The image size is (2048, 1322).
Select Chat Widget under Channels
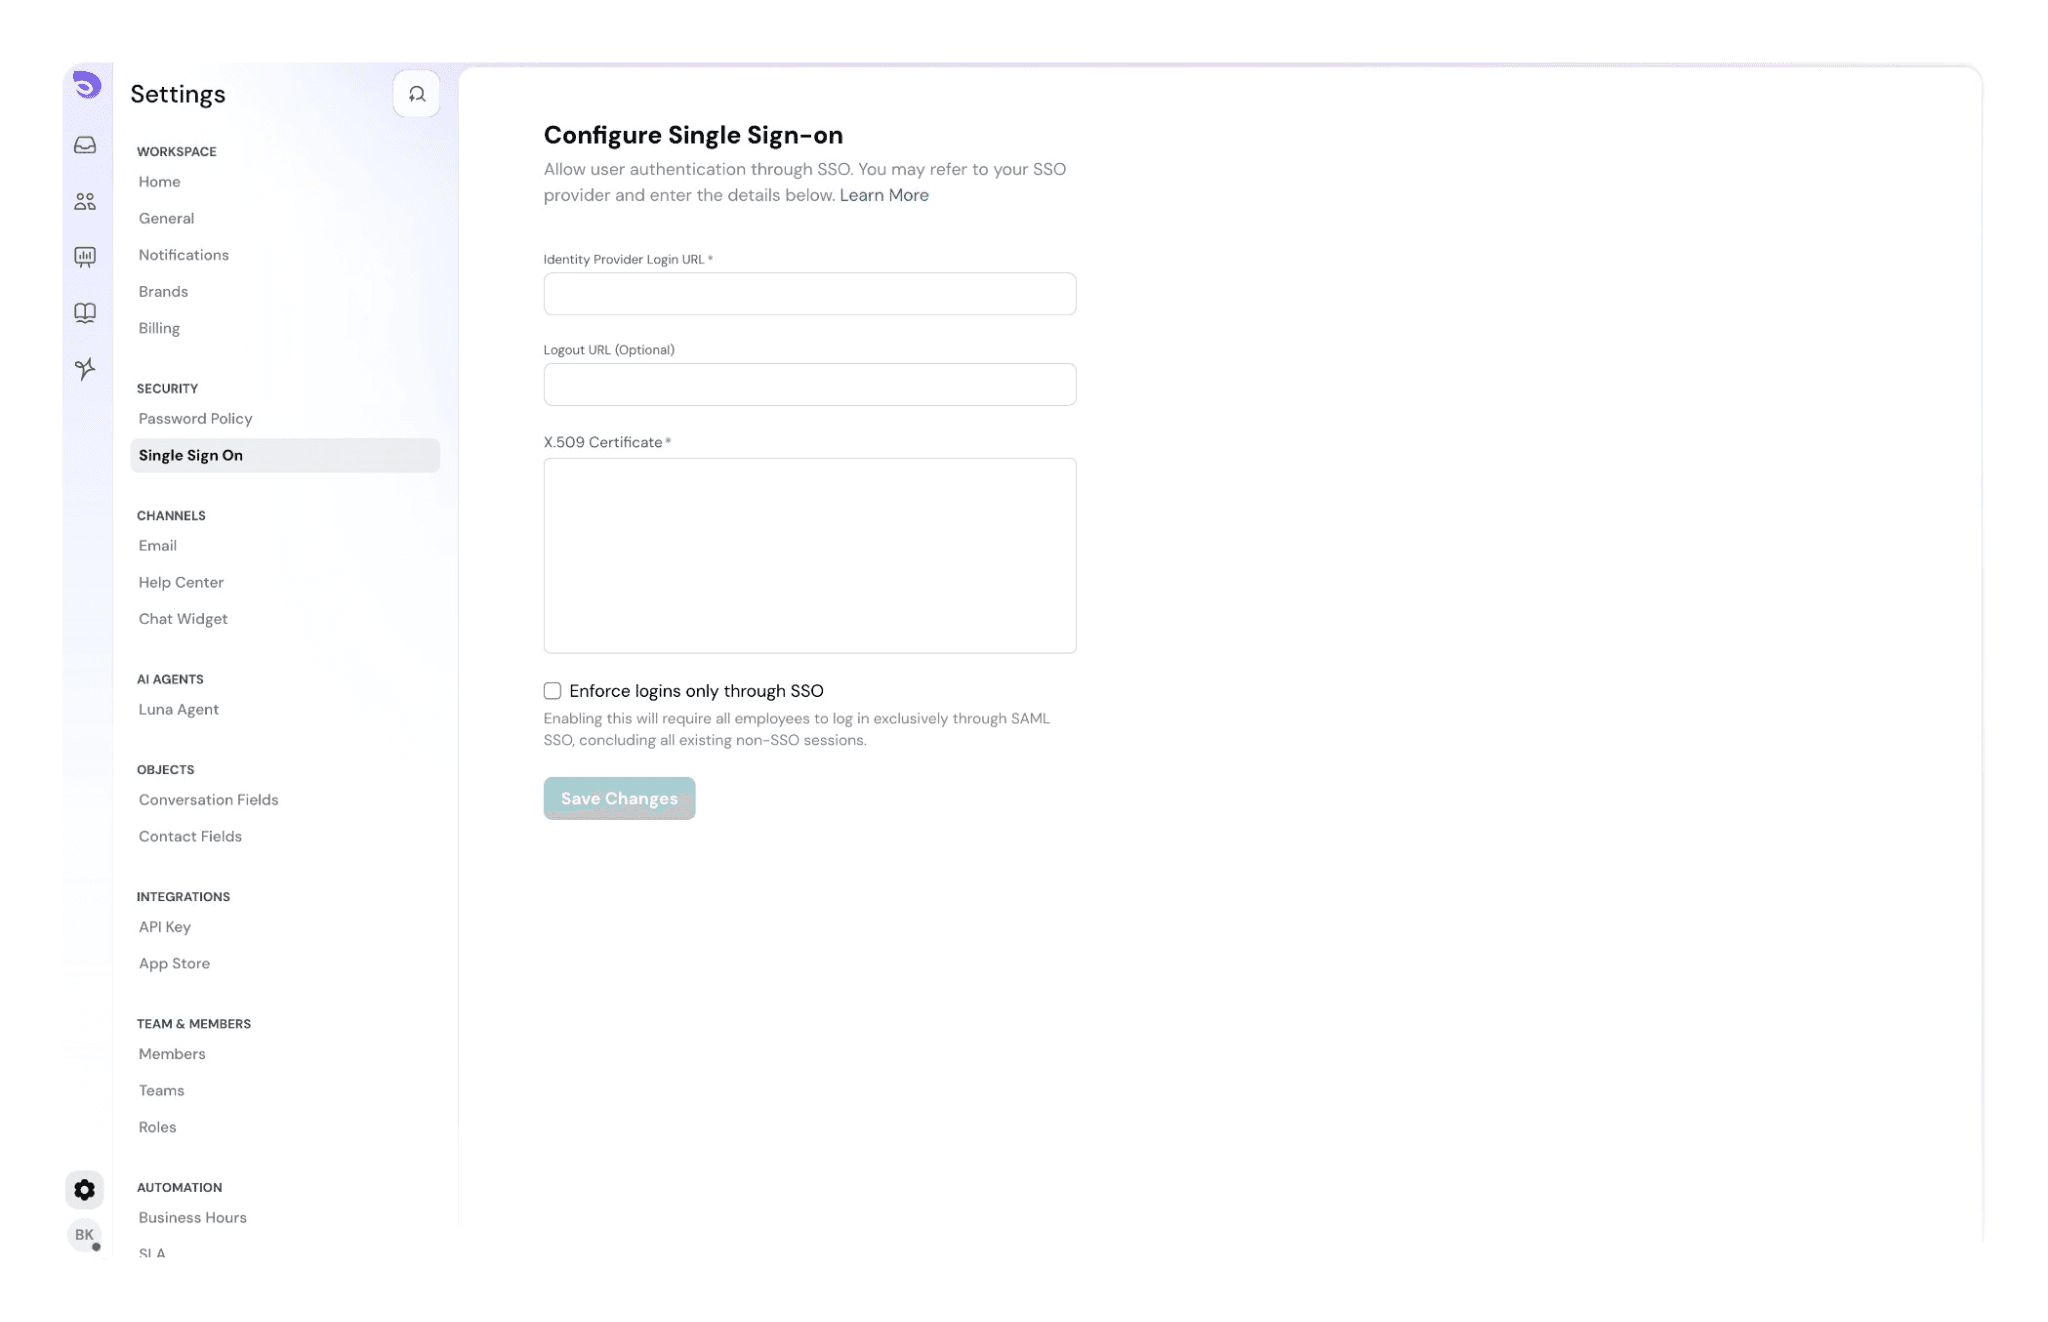tap(183, 619)
